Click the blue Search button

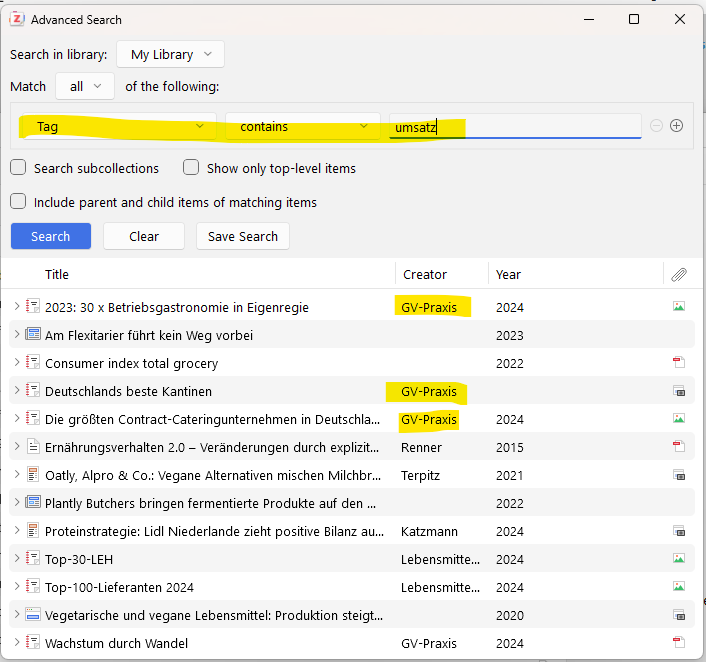(51, 236)
